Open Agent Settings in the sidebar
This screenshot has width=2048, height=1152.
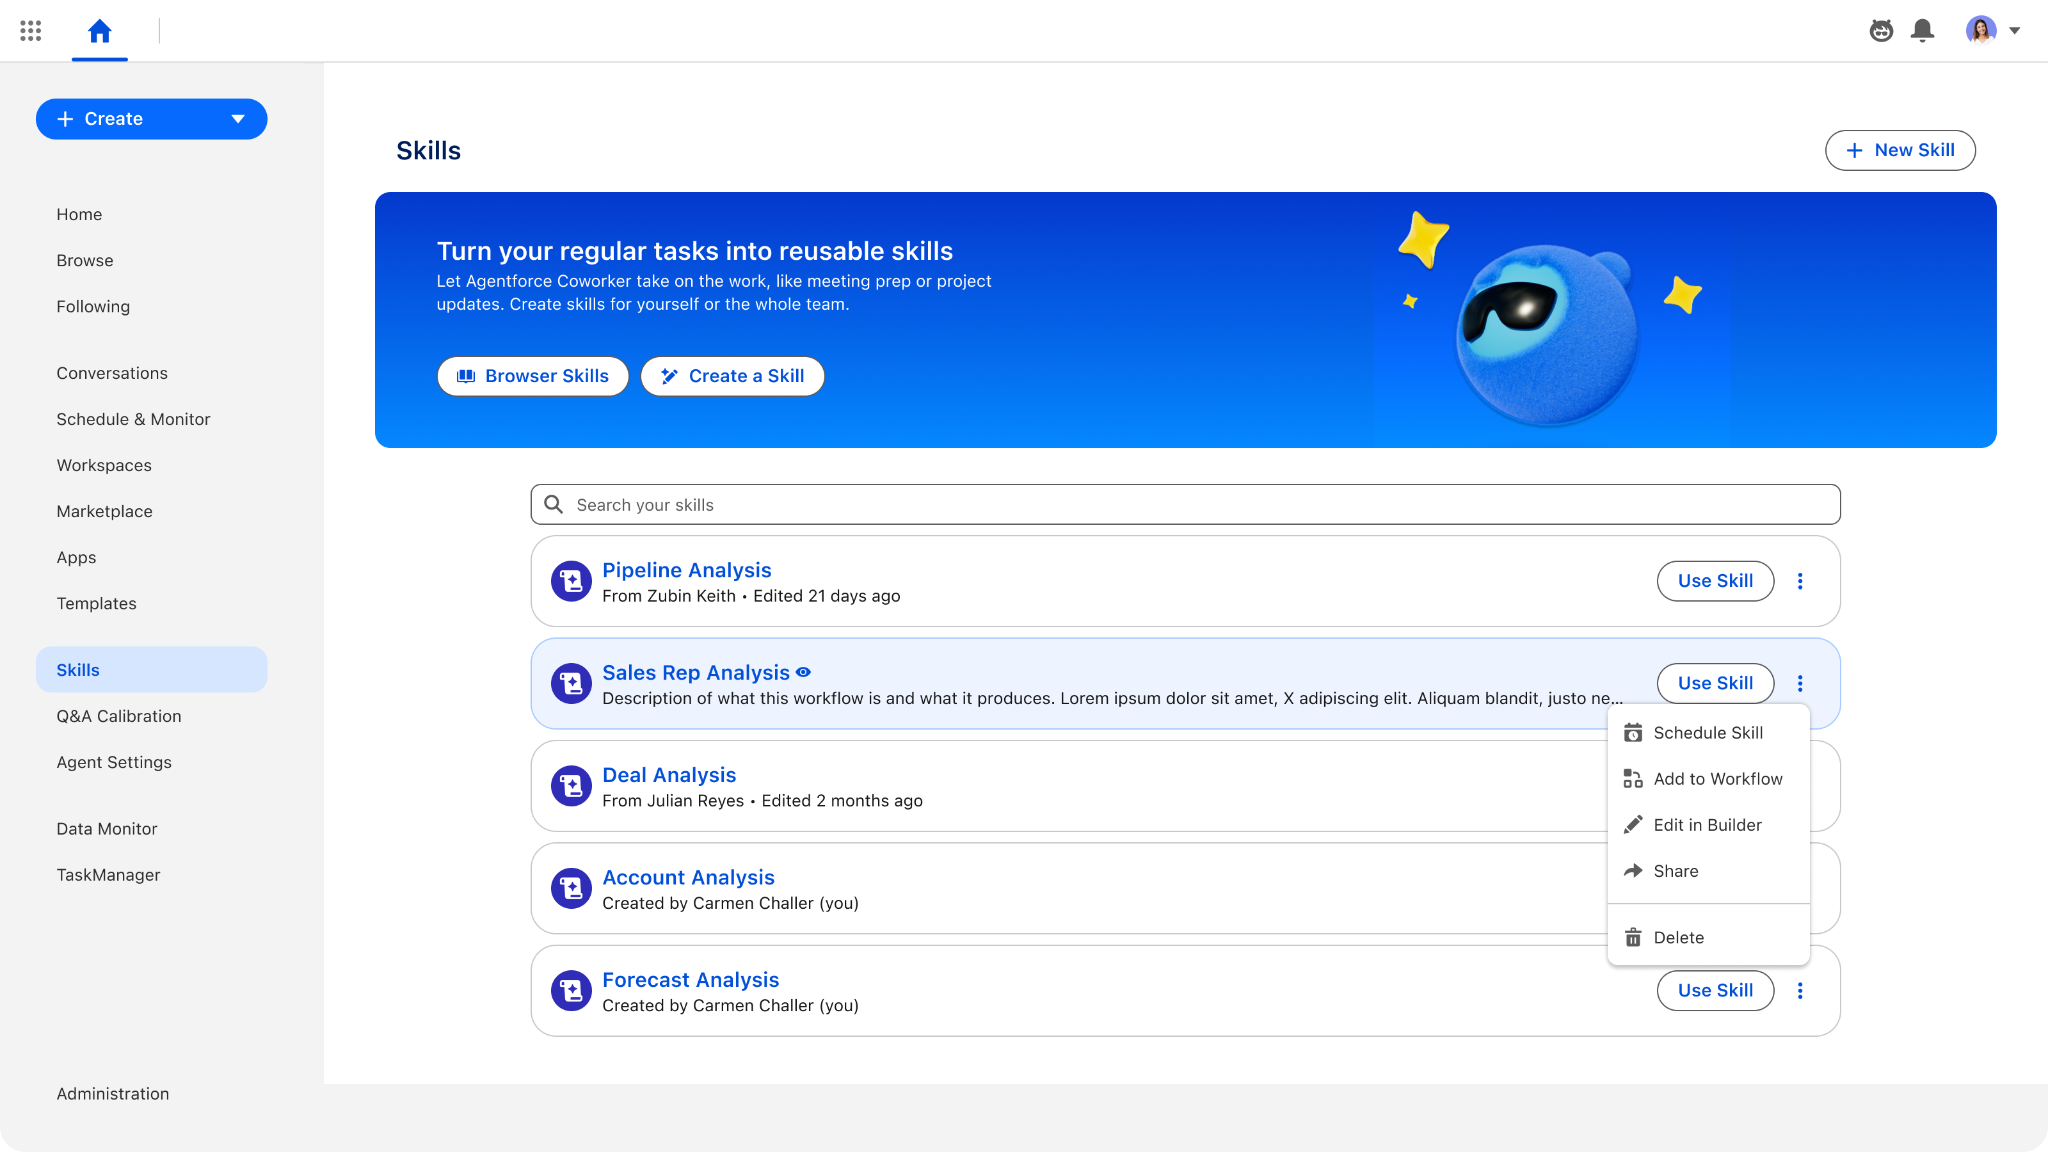tap(114, 762)
